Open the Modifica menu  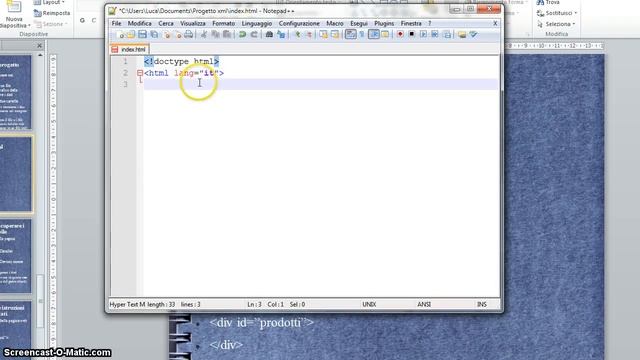[140, 24]
